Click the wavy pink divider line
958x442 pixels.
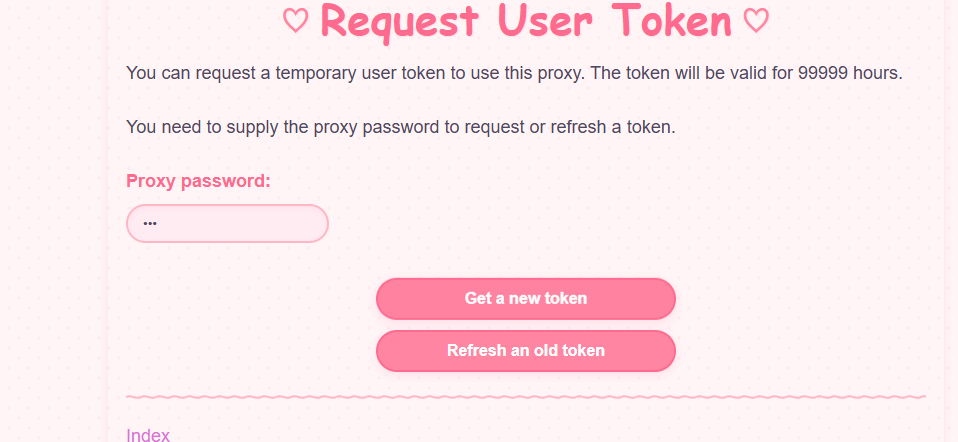point(525,397)
